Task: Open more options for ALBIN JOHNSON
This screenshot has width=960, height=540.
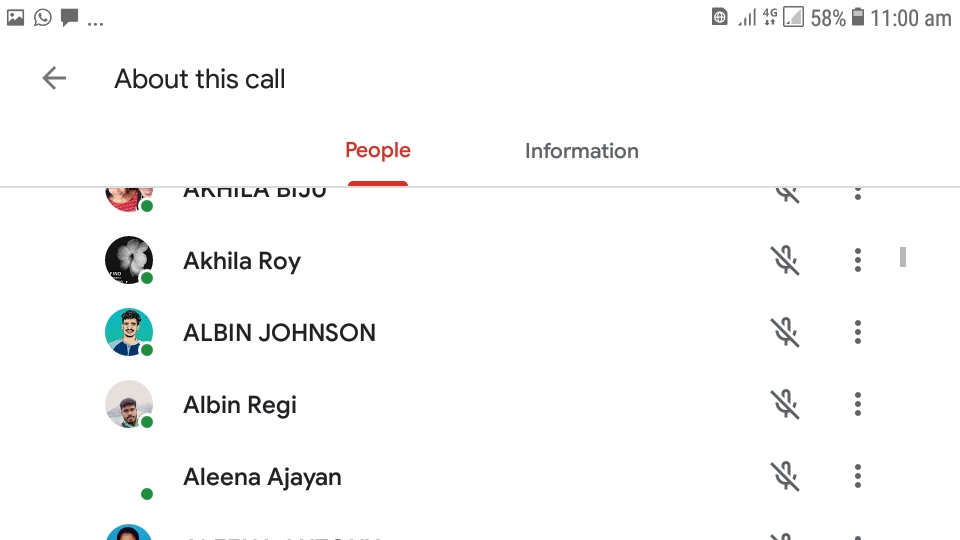Action: [x=858, y=333]
